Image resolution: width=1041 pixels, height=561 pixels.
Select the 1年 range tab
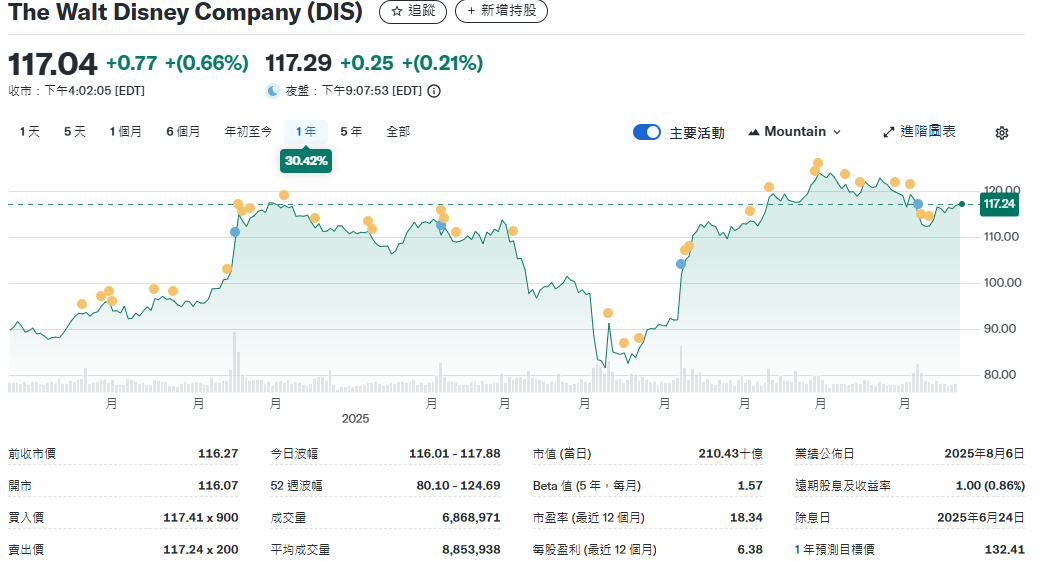pyautogui.click(x=305, y=131)
